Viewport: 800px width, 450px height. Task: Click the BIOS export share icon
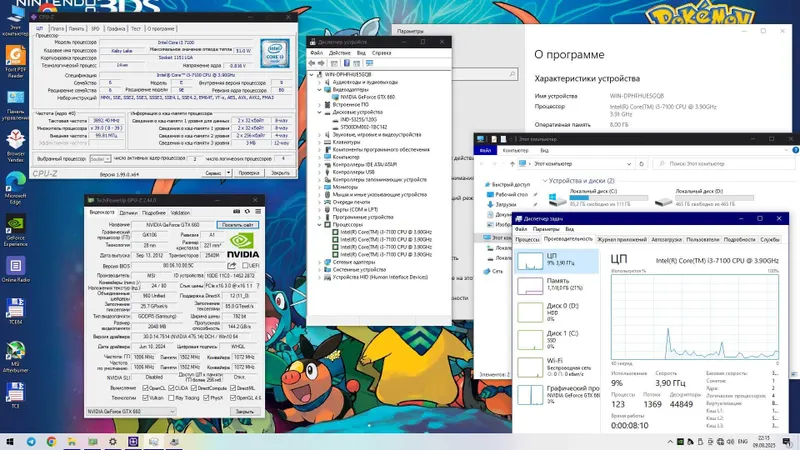click(x=232, y=266)
